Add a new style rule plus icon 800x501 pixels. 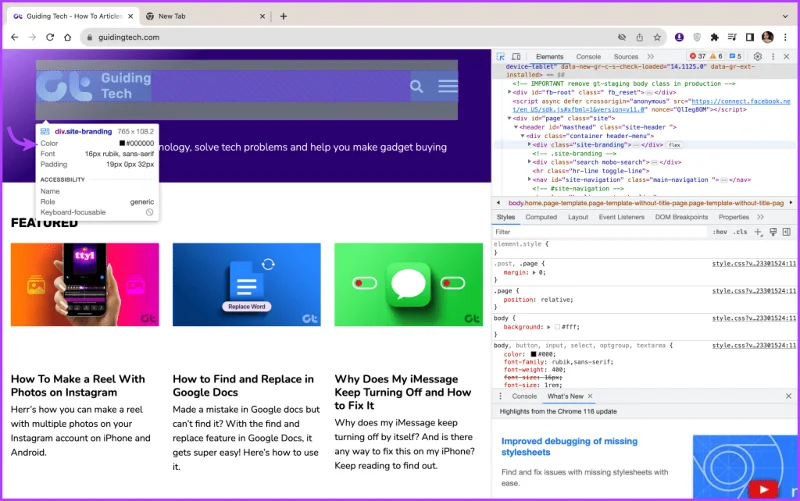(x=758, y=232)
